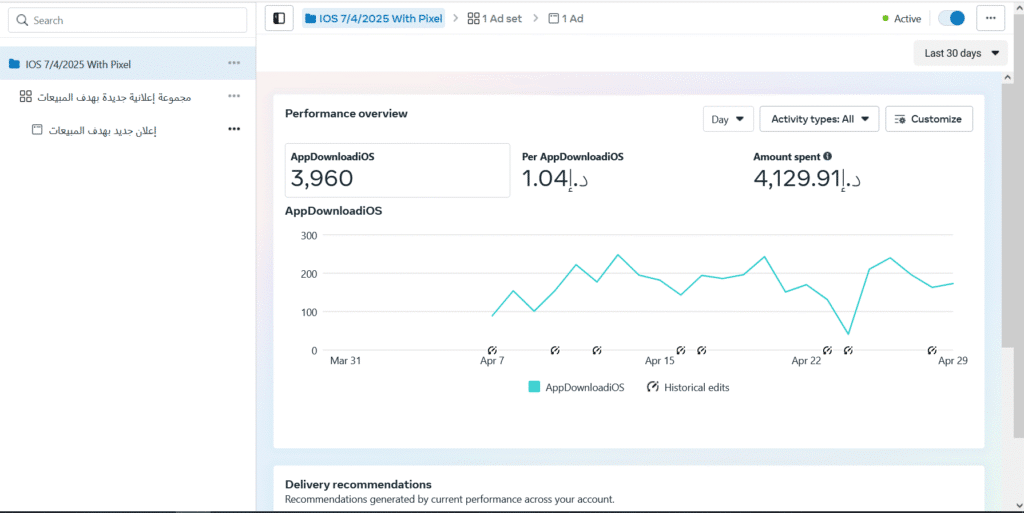Toggle AppDownloadiOS series in chart legend
The width and height of the screenshot is (1024, 513).
(x=576, y=387)
